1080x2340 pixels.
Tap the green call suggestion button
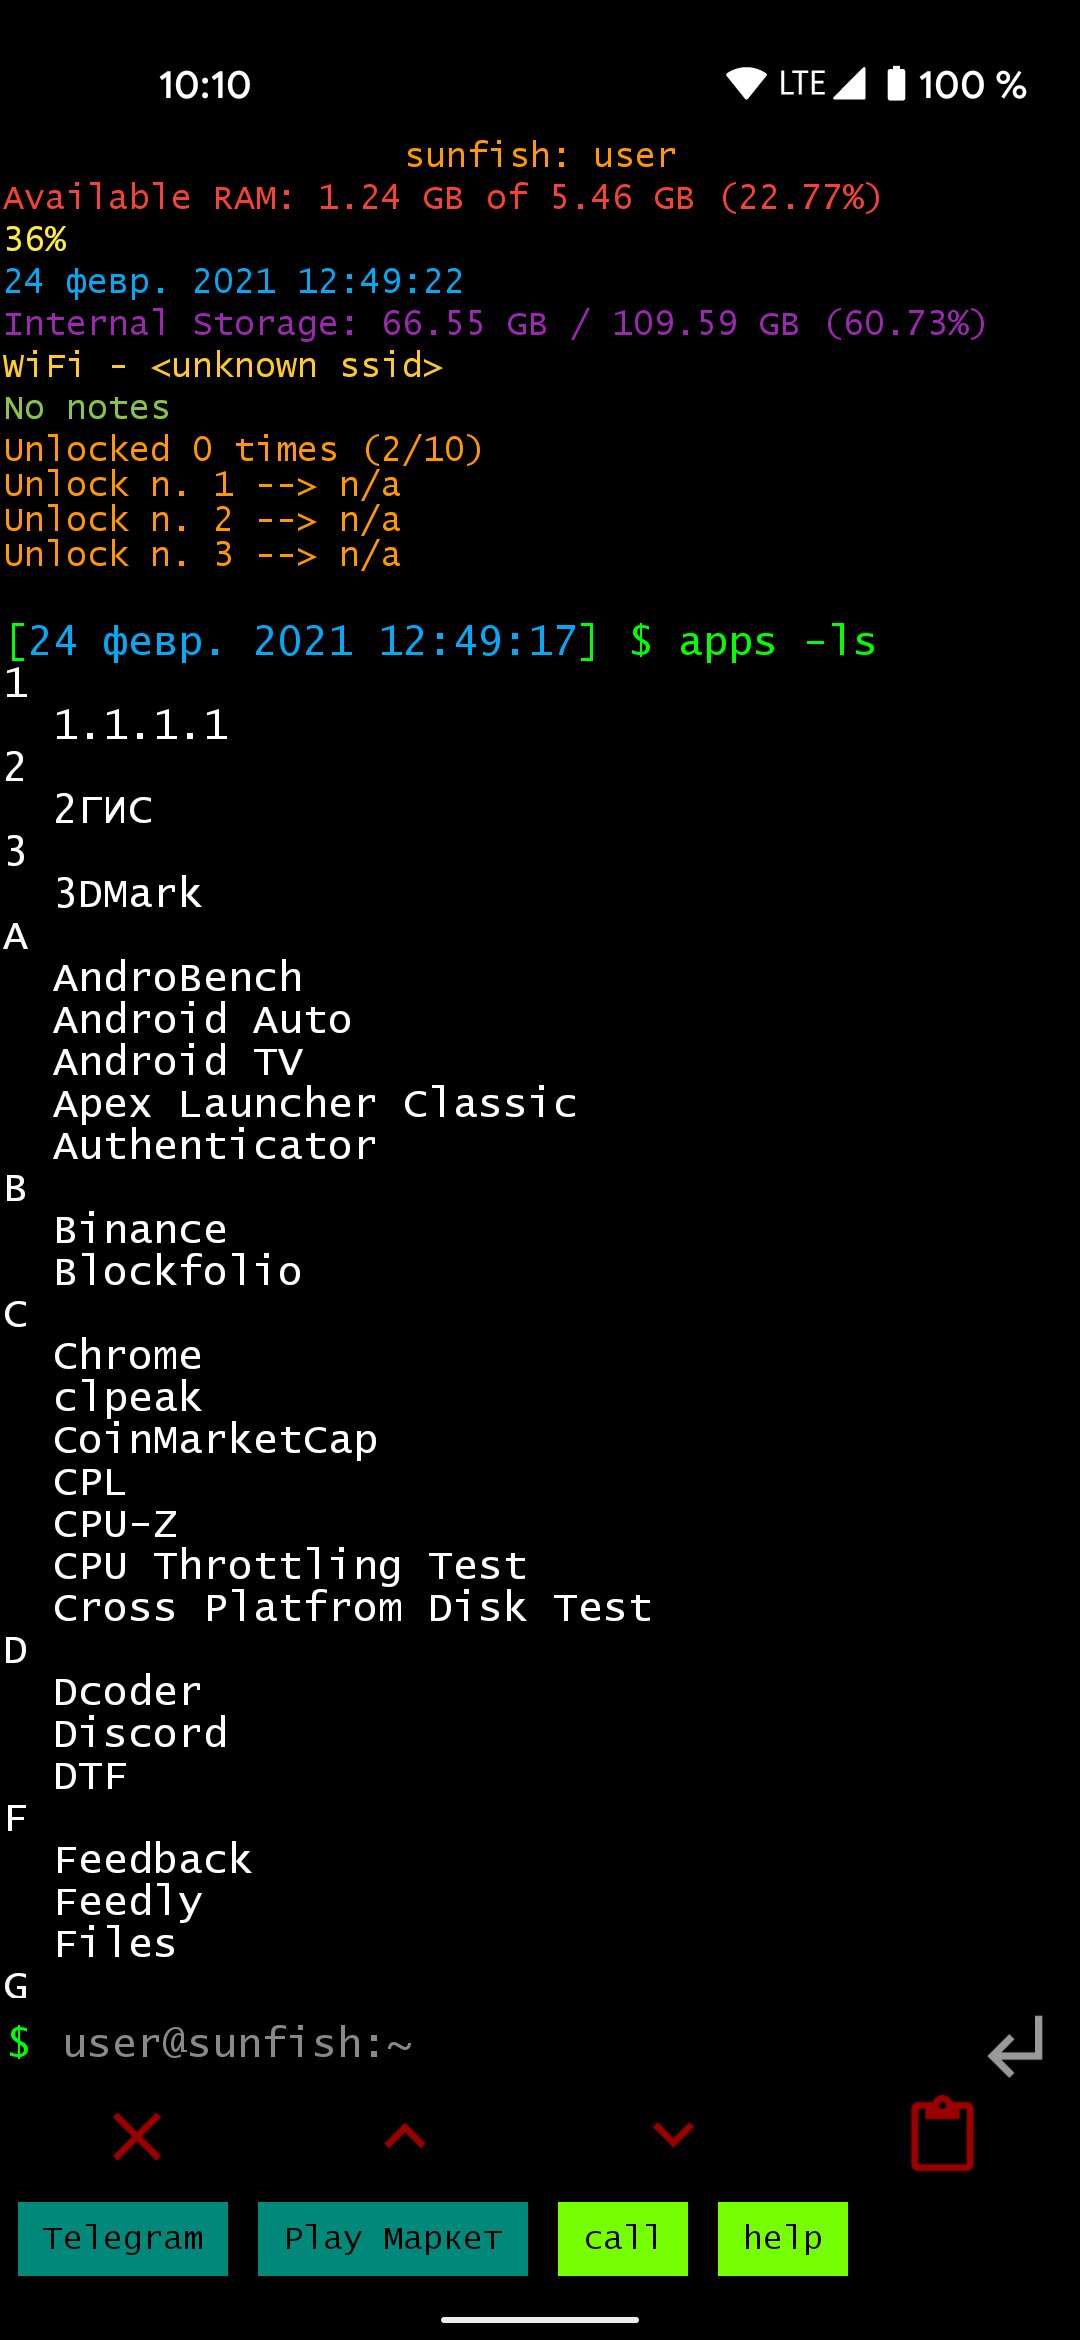coord(623,2239)
